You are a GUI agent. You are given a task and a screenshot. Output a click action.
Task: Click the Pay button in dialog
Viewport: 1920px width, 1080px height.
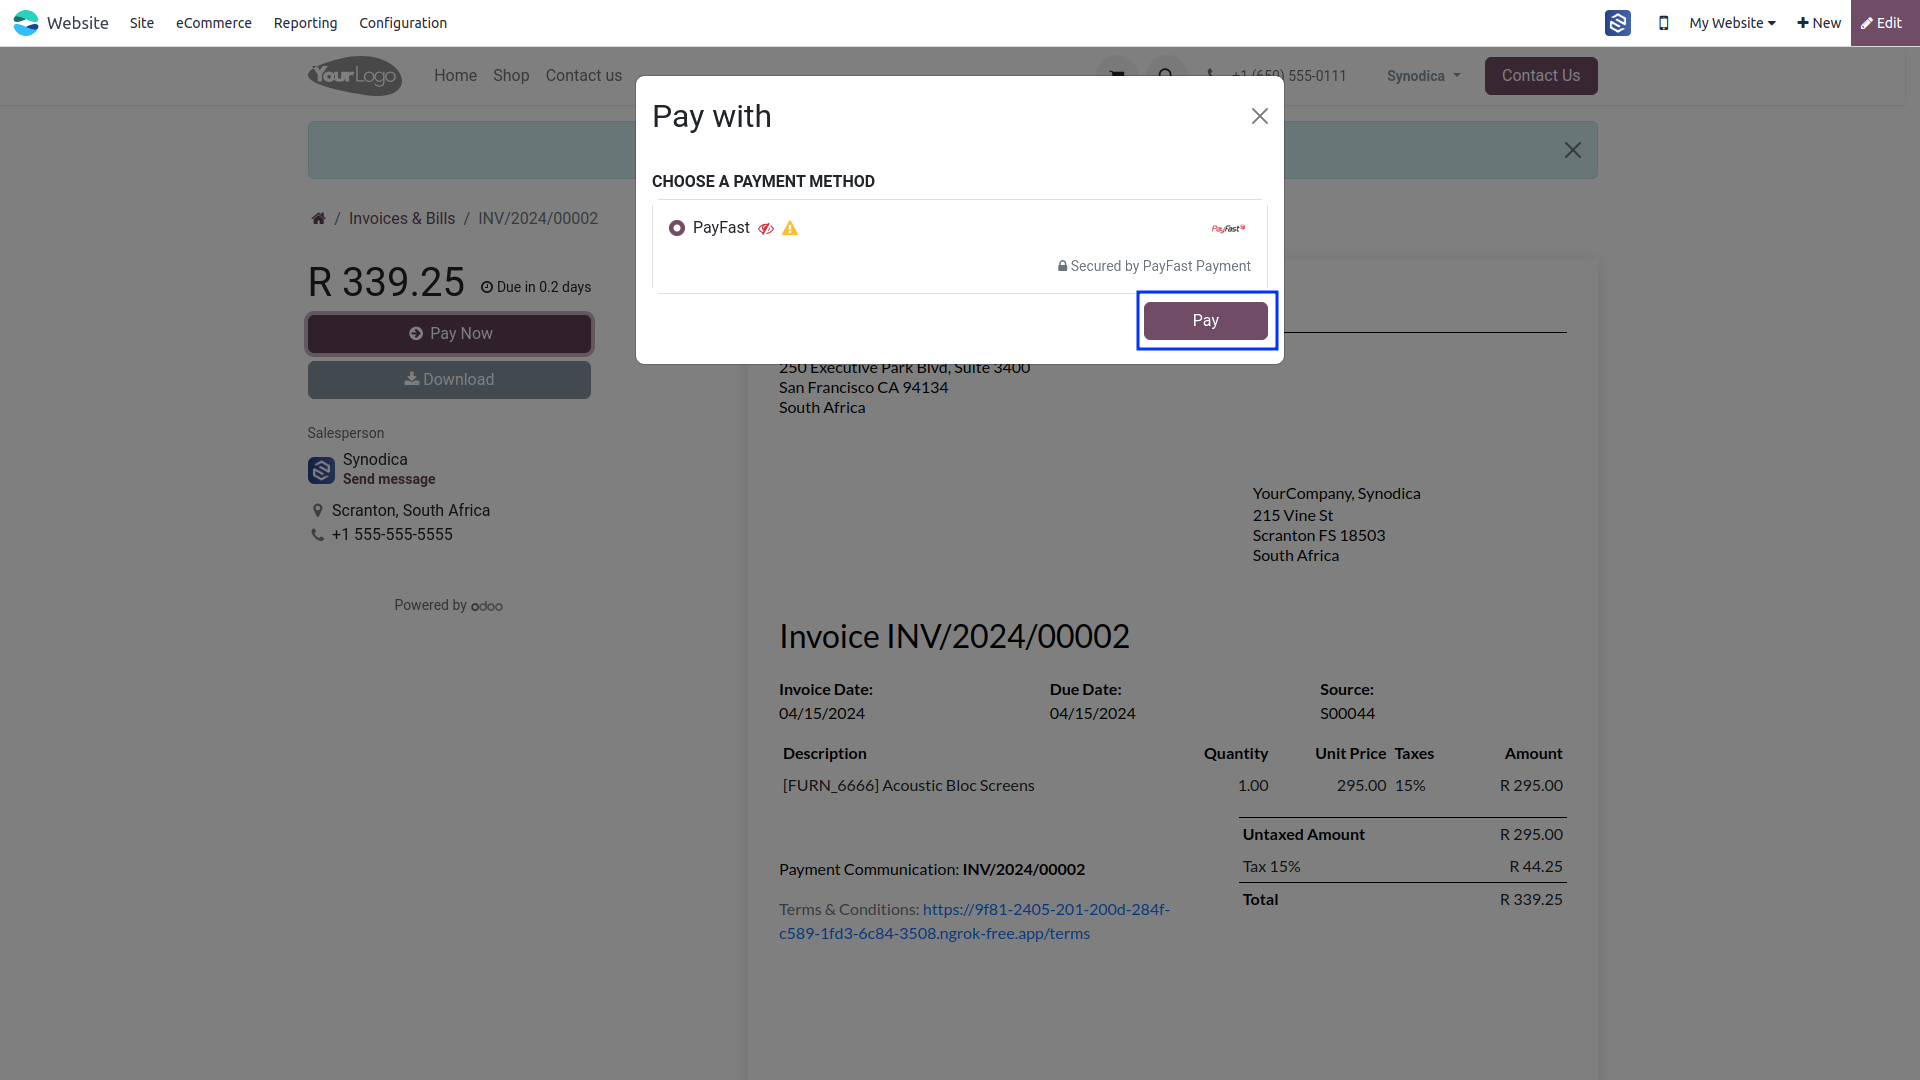click(x=1206, y=321)
